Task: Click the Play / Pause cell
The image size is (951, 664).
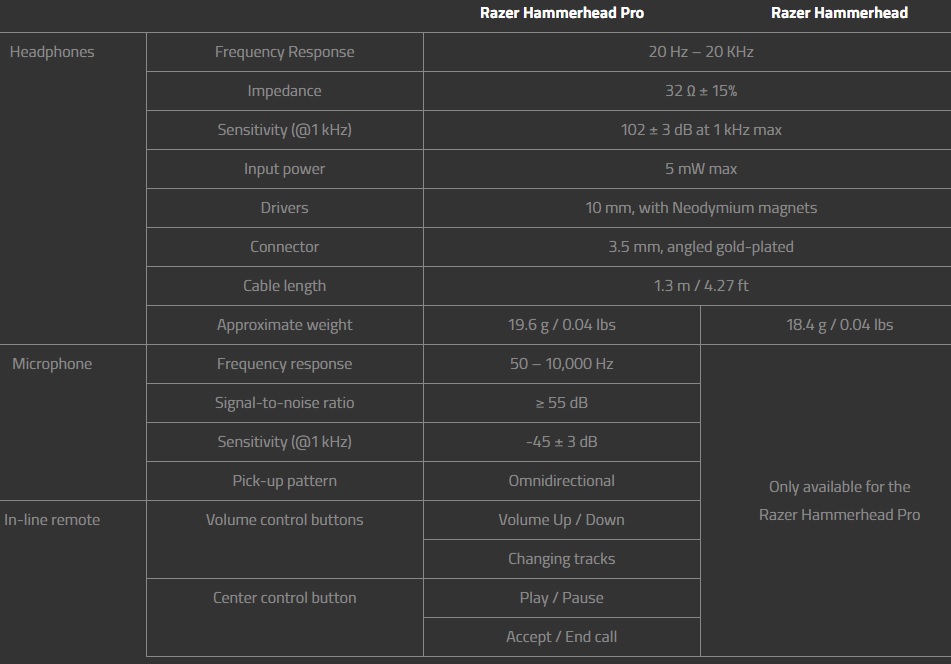Action: click(562, 598)
